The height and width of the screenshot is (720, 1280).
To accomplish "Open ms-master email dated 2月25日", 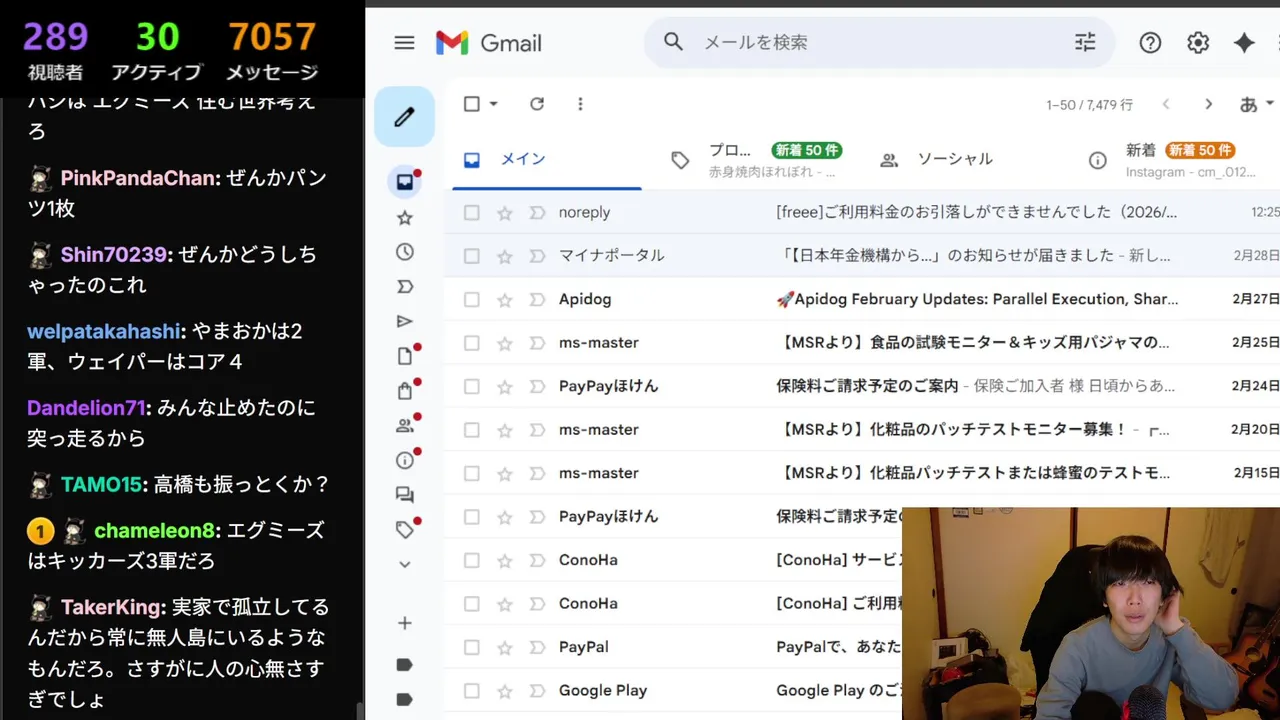I will [862, 343].
